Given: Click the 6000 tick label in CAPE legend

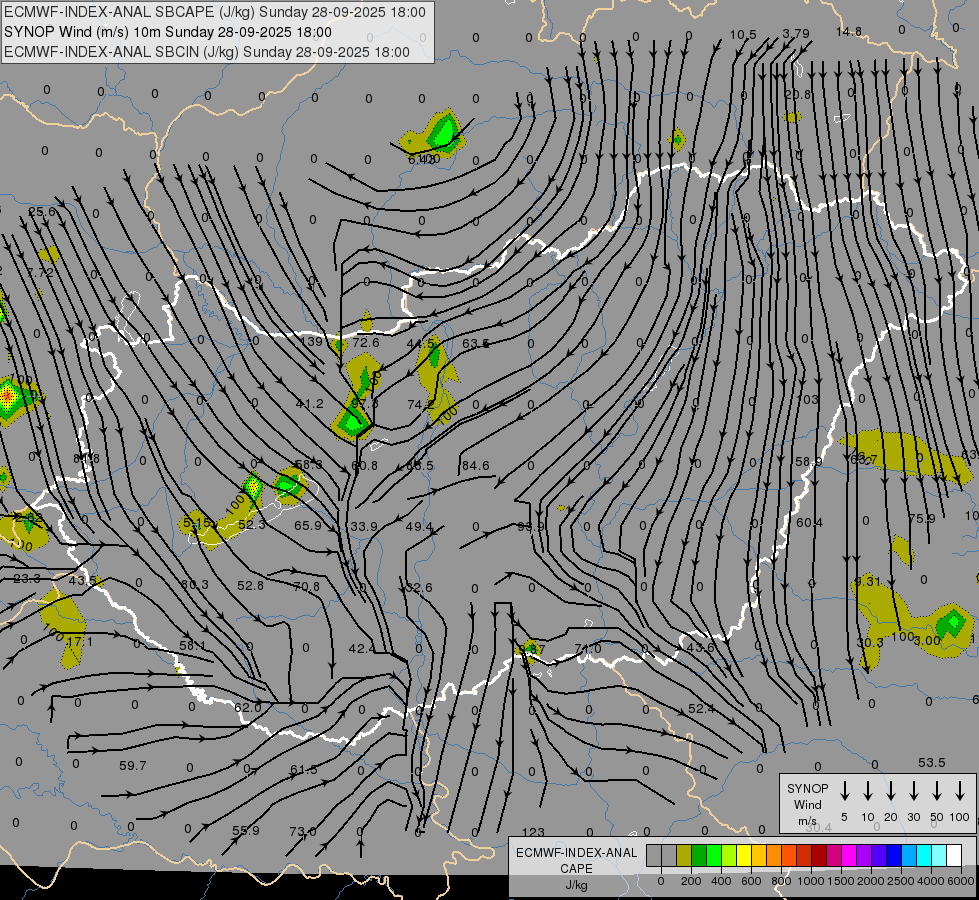Looking at the screenshot, I should [960, 881].
